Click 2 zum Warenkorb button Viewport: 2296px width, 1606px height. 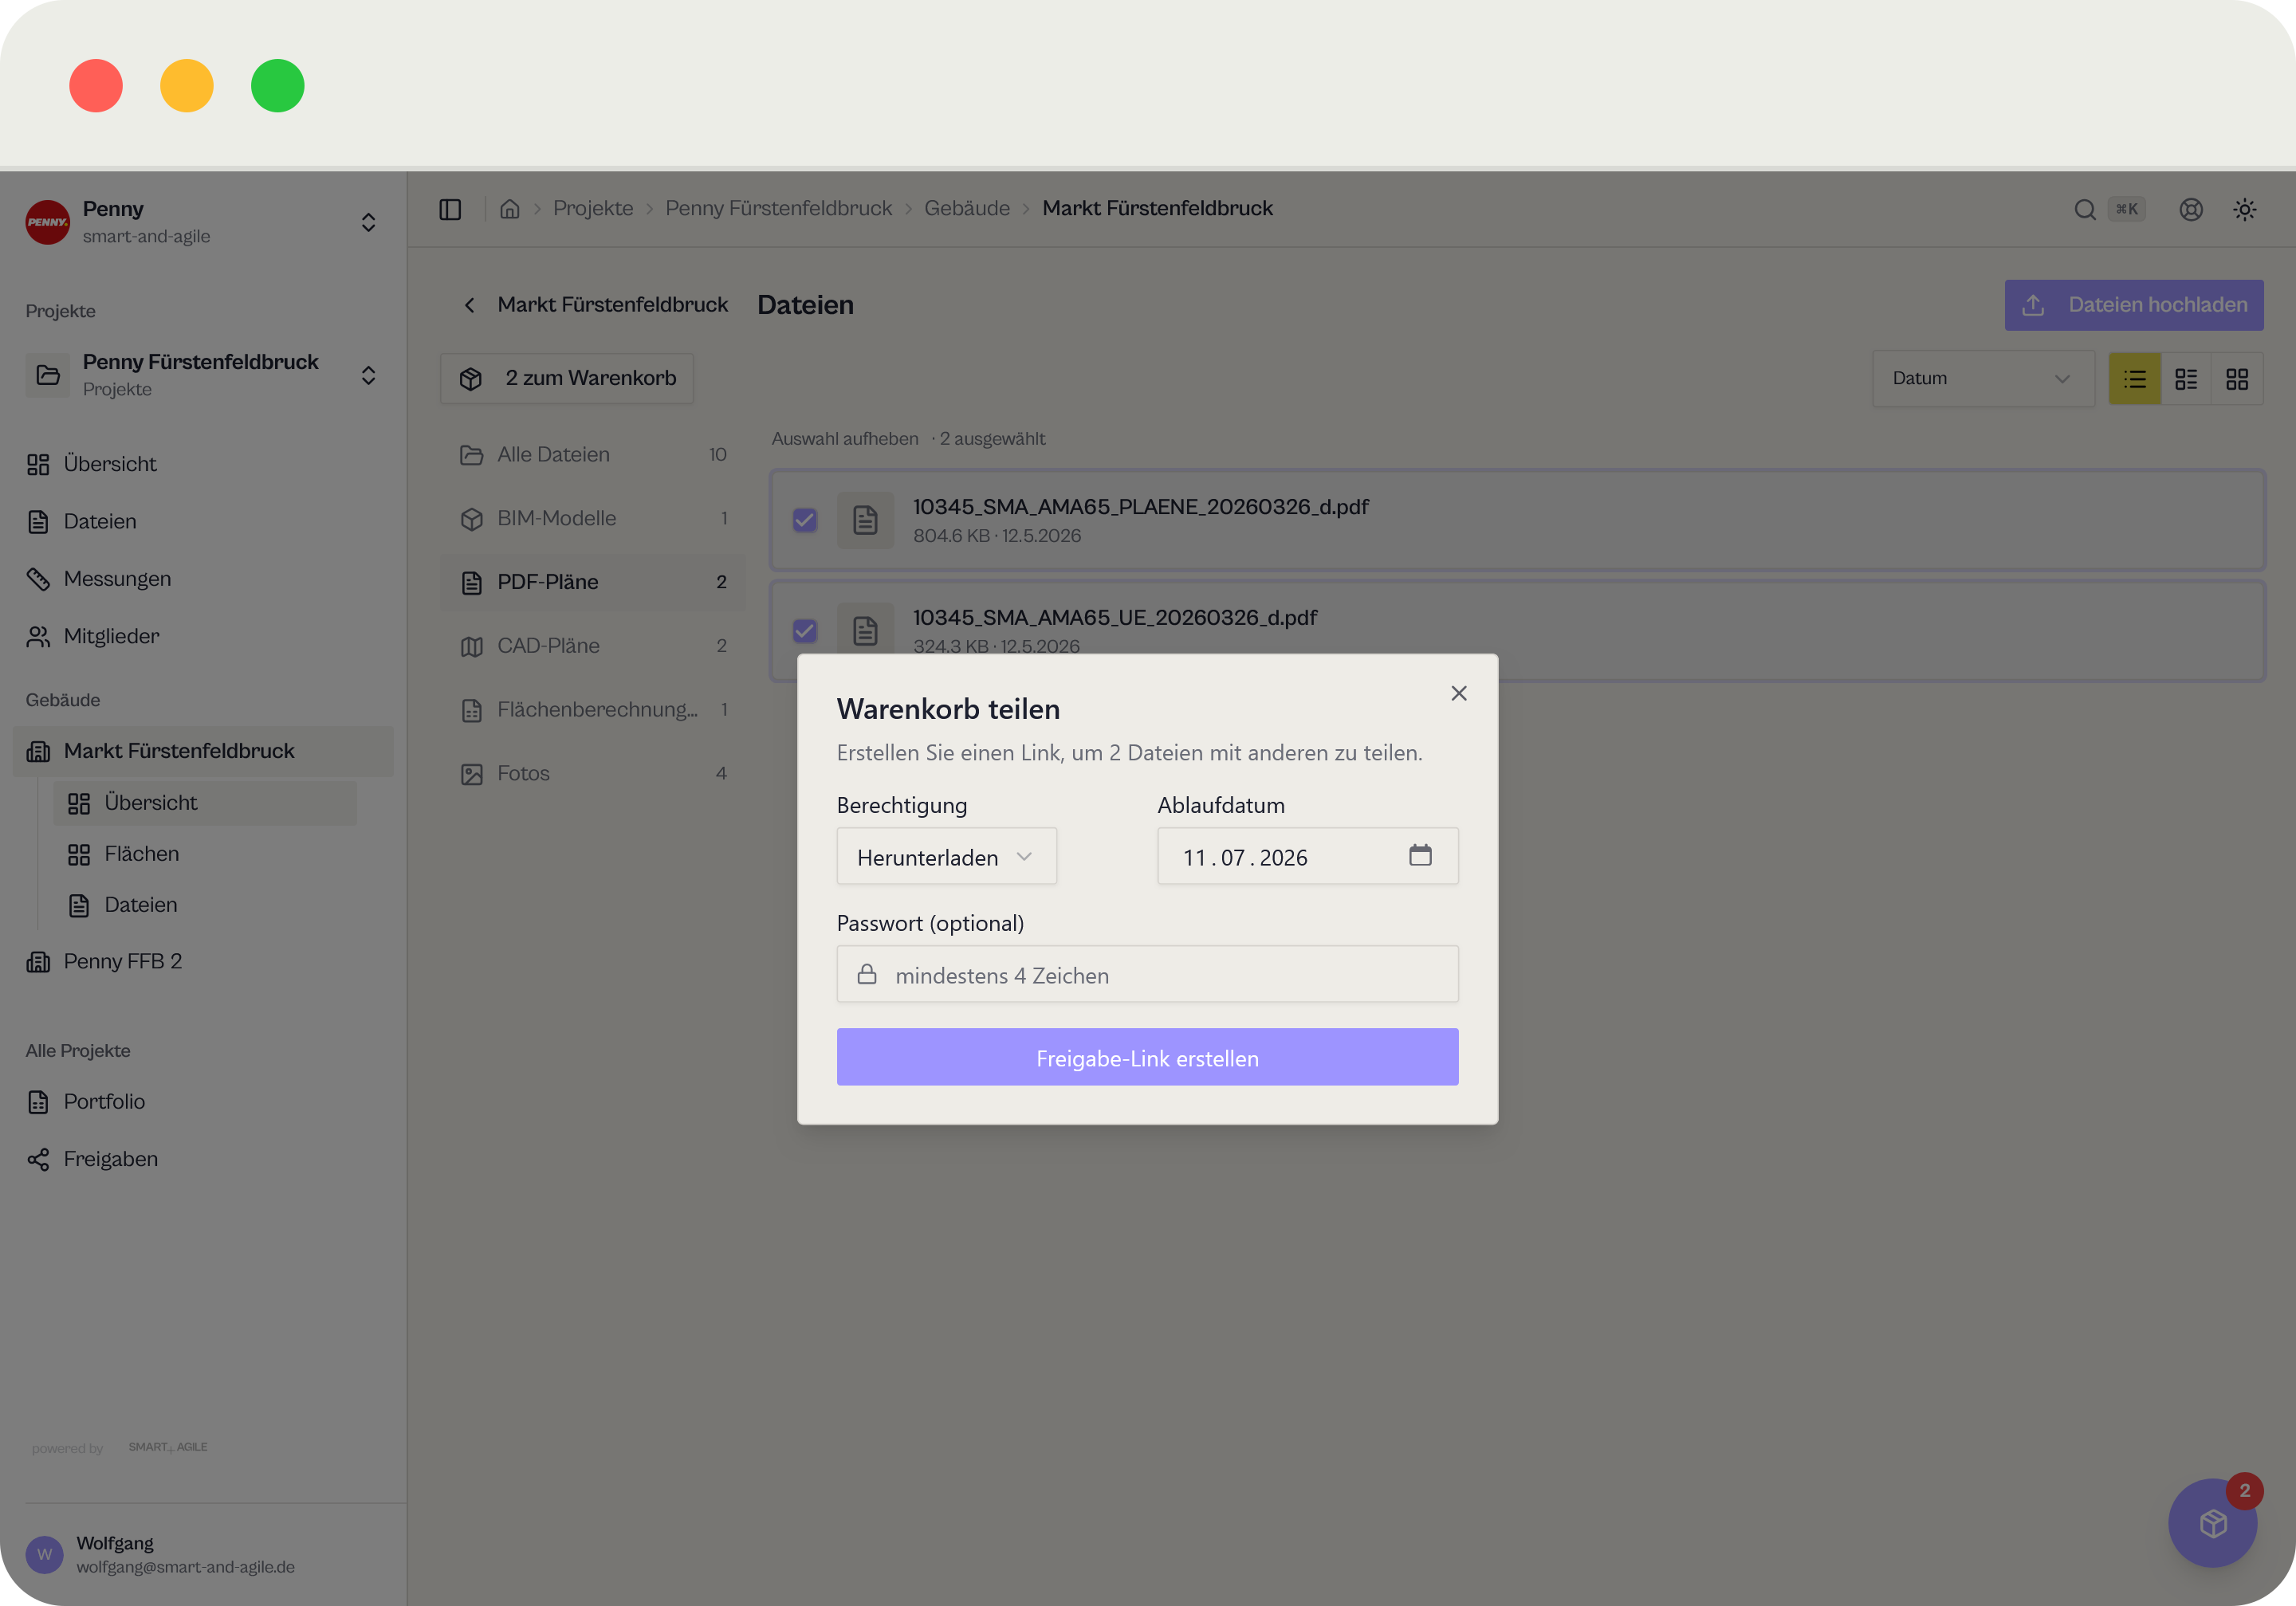tap(567, 379)
